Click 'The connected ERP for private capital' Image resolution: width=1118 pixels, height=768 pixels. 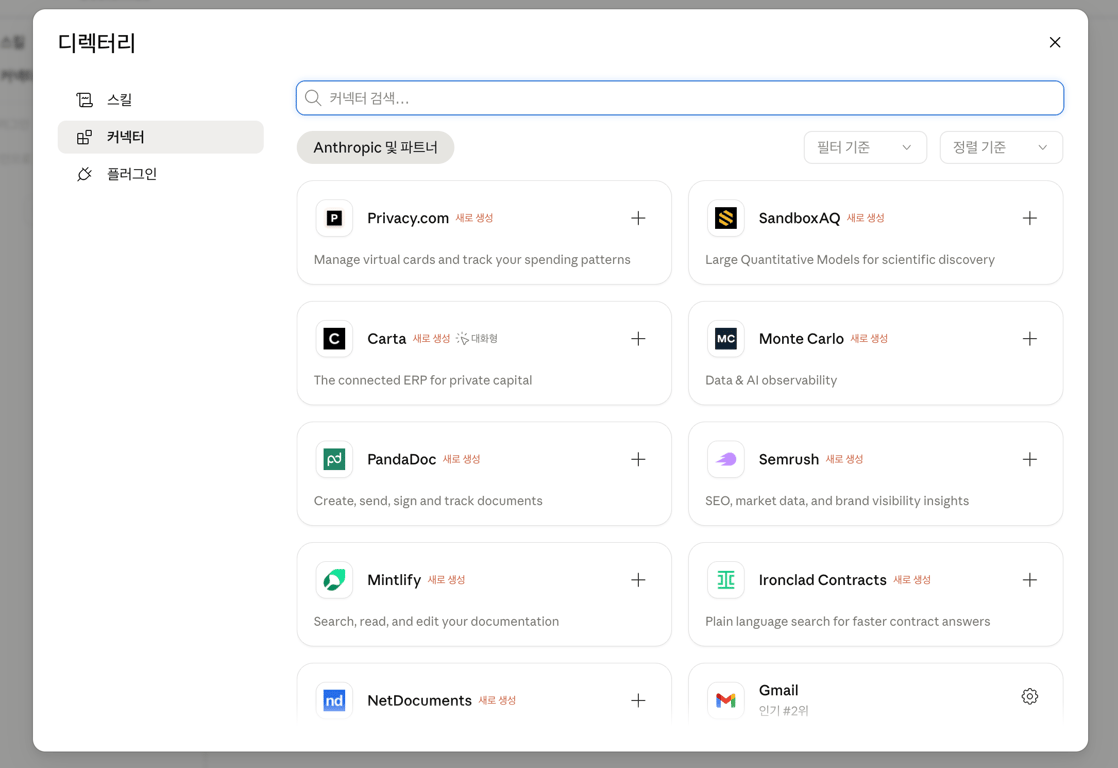pos(423,380)
